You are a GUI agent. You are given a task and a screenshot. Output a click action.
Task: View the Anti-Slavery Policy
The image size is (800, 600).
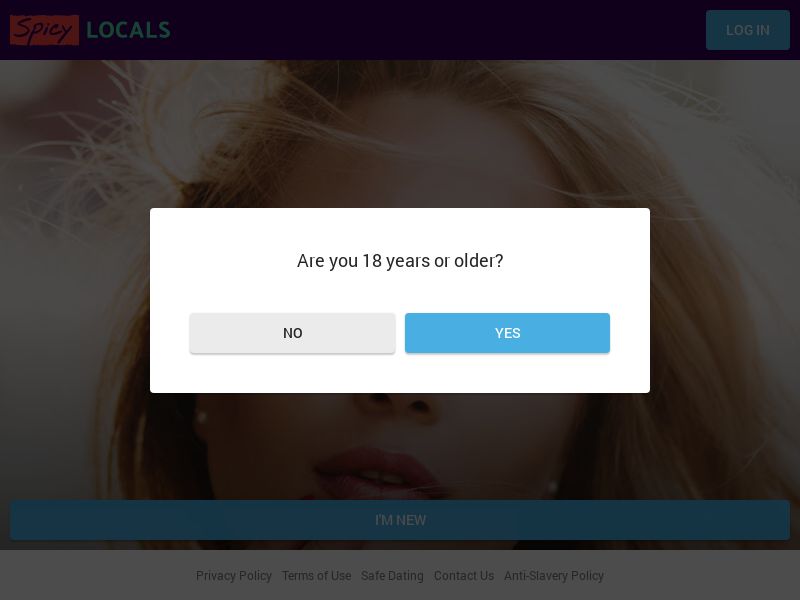coord(554,576)
